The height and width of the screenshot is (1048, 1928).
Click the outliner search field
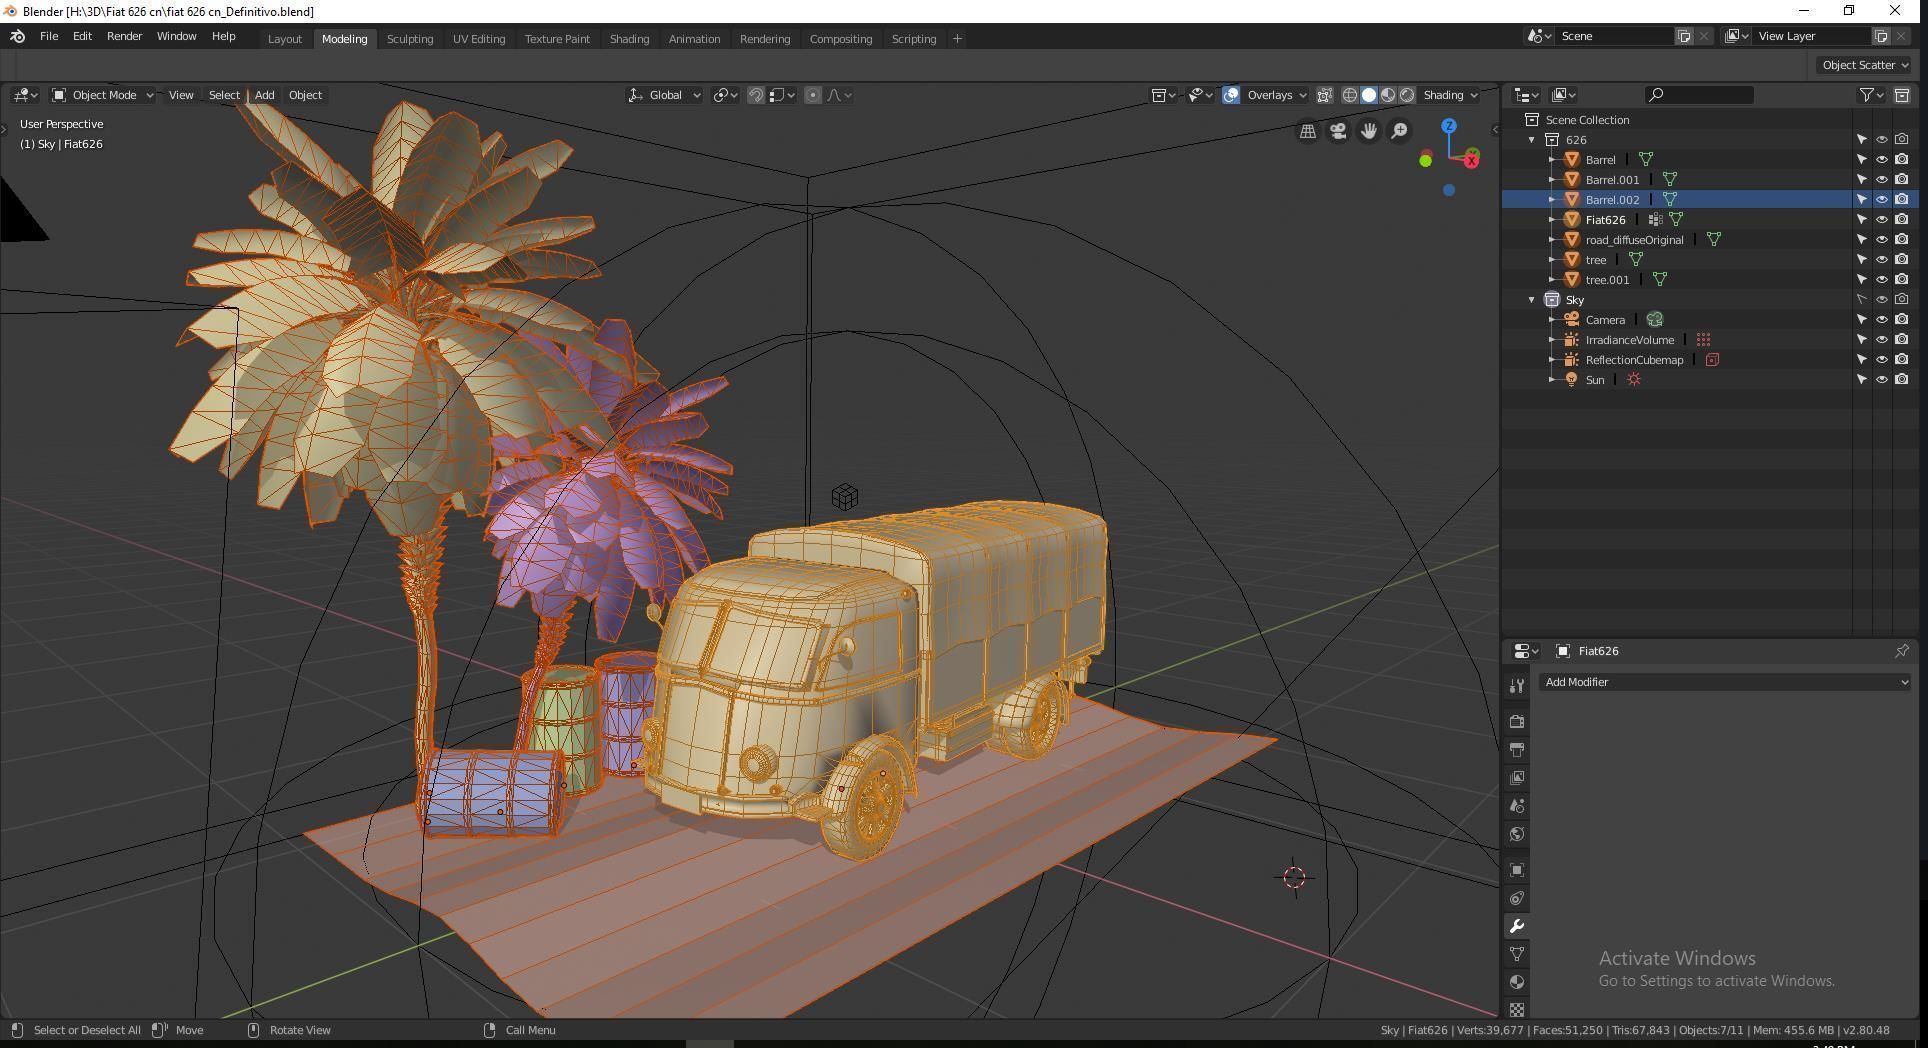[1699, 95]
